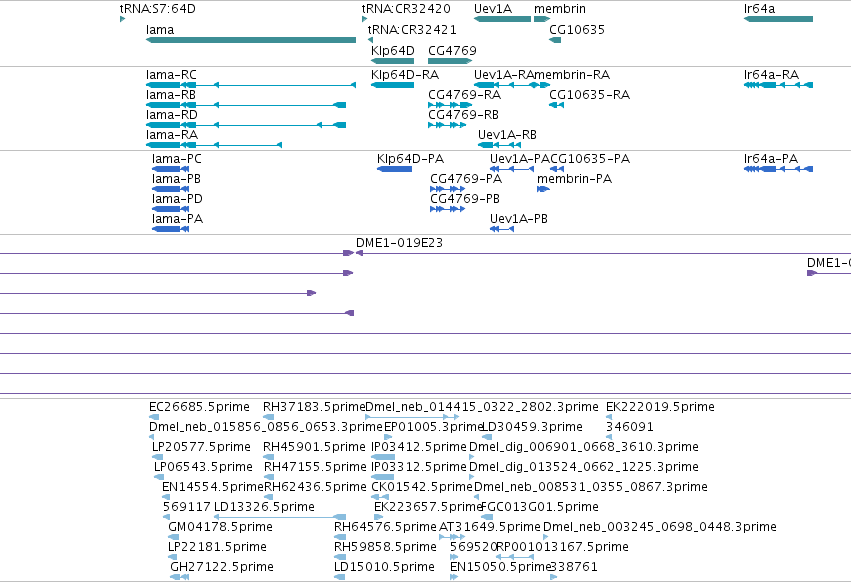This screenshot has height=582, width=851.
Task: Click the Dmel_neb_015856_0856_0653.3prime label
Action: [x=265, y=427]
